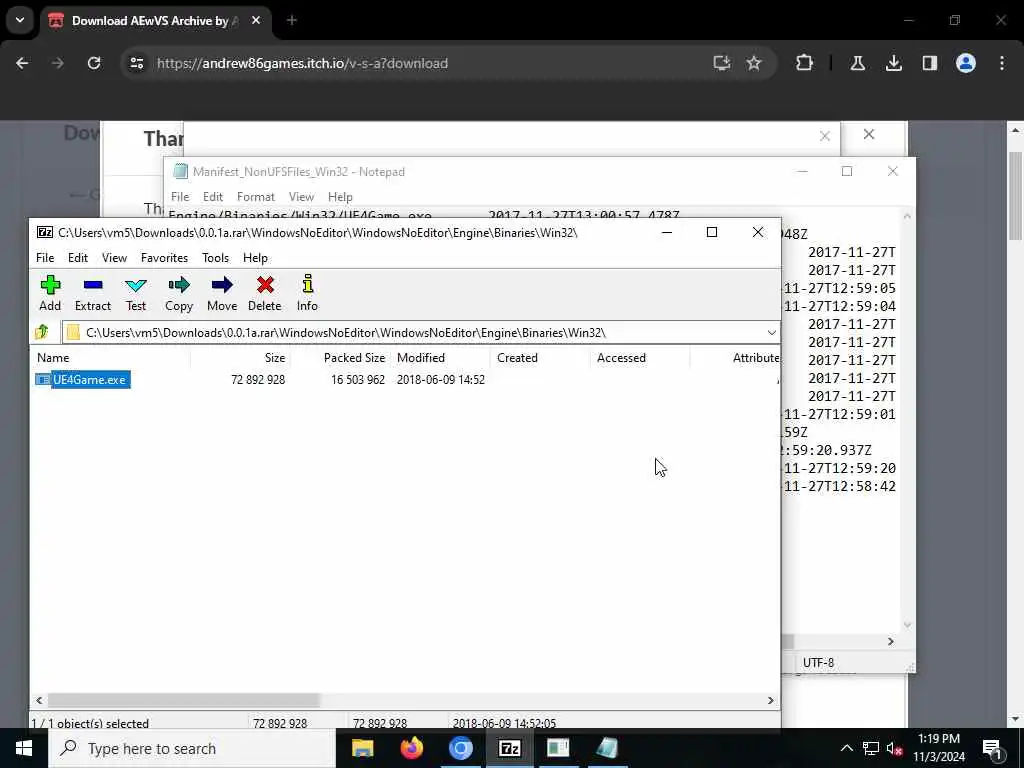Open Notepad's View menu

point(301,197)
